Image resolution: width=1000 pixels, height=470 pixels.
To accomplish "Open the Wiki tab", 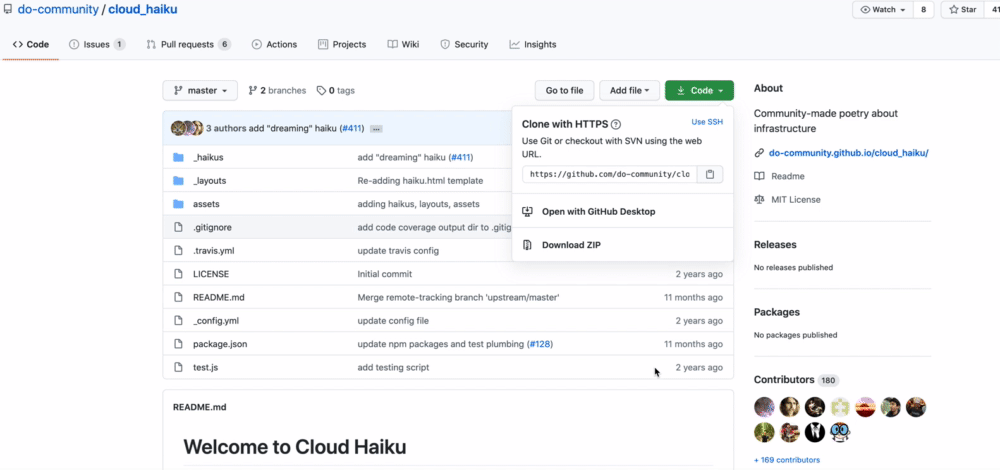I will (x=403, y=45).
